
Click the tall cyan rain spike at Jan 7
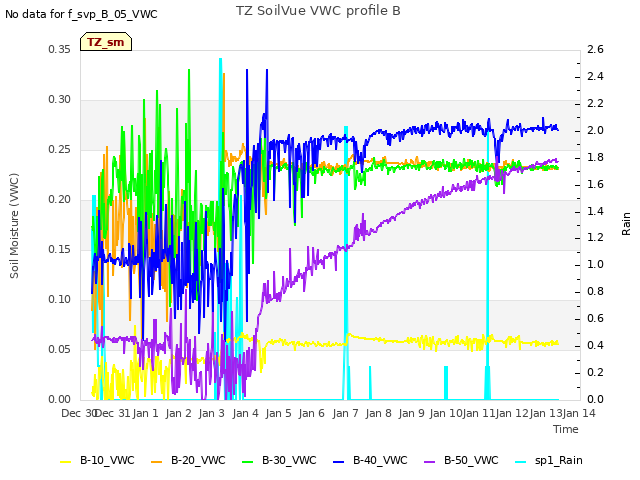click(x=346, y=261)
